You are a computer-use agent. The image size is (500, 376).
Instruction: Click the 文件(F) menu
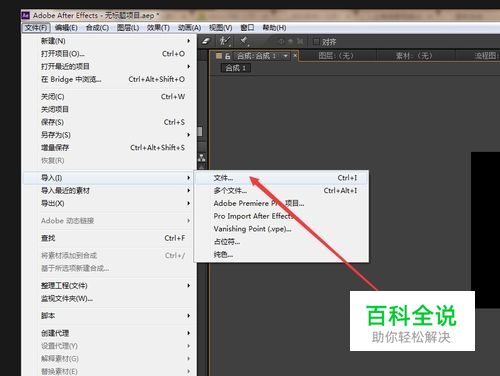(36, 28)
